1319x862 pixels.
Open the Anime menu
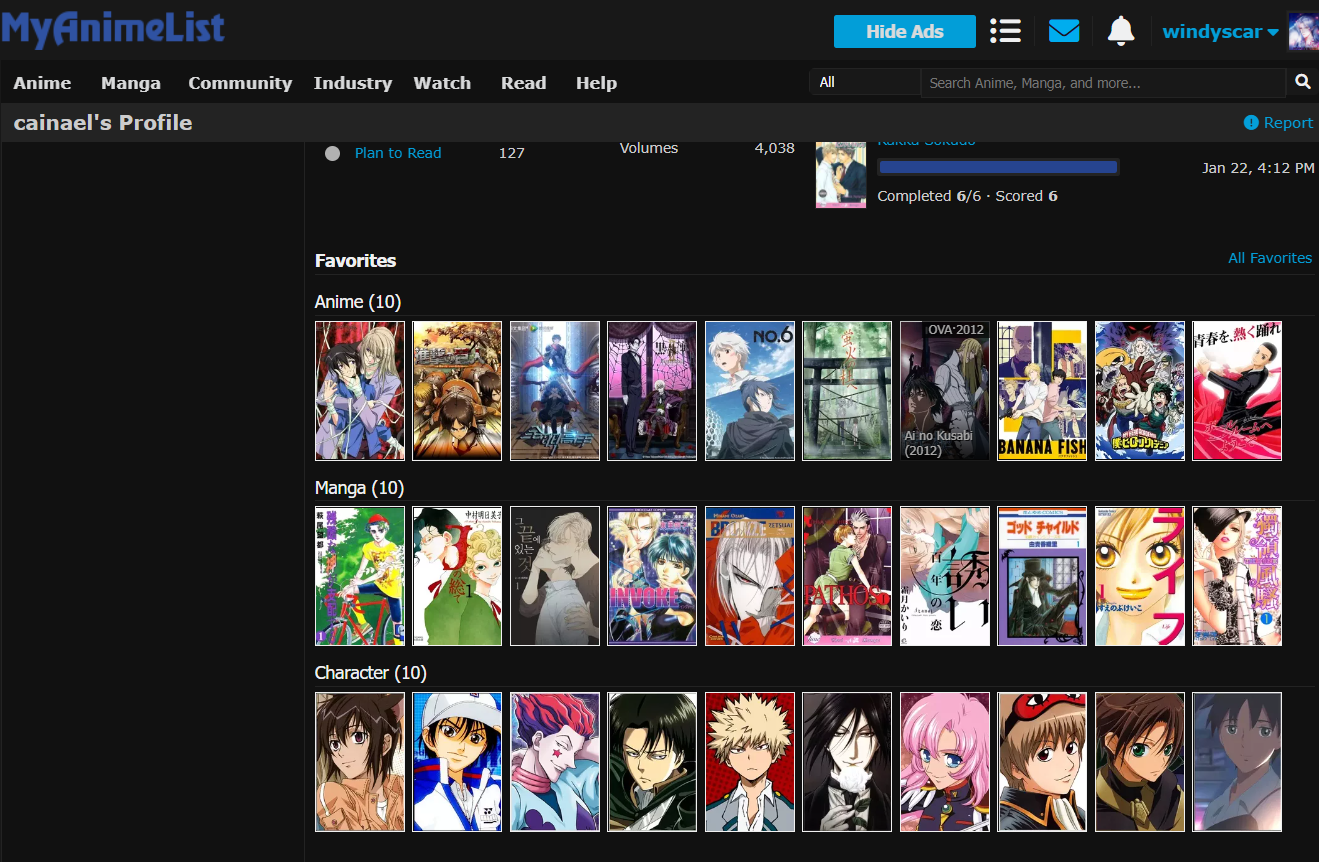(x=42, y=83)
